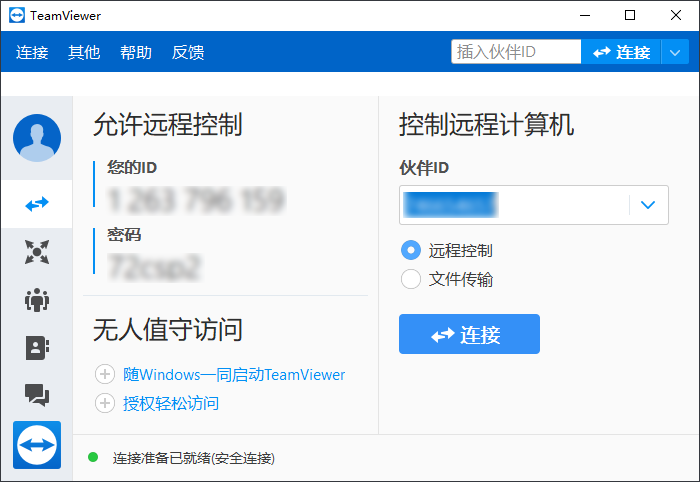Image resolution: width=700 pixels, height=482 pixels.
Task: Close the TeamViewer window
Action: point(675,16)
